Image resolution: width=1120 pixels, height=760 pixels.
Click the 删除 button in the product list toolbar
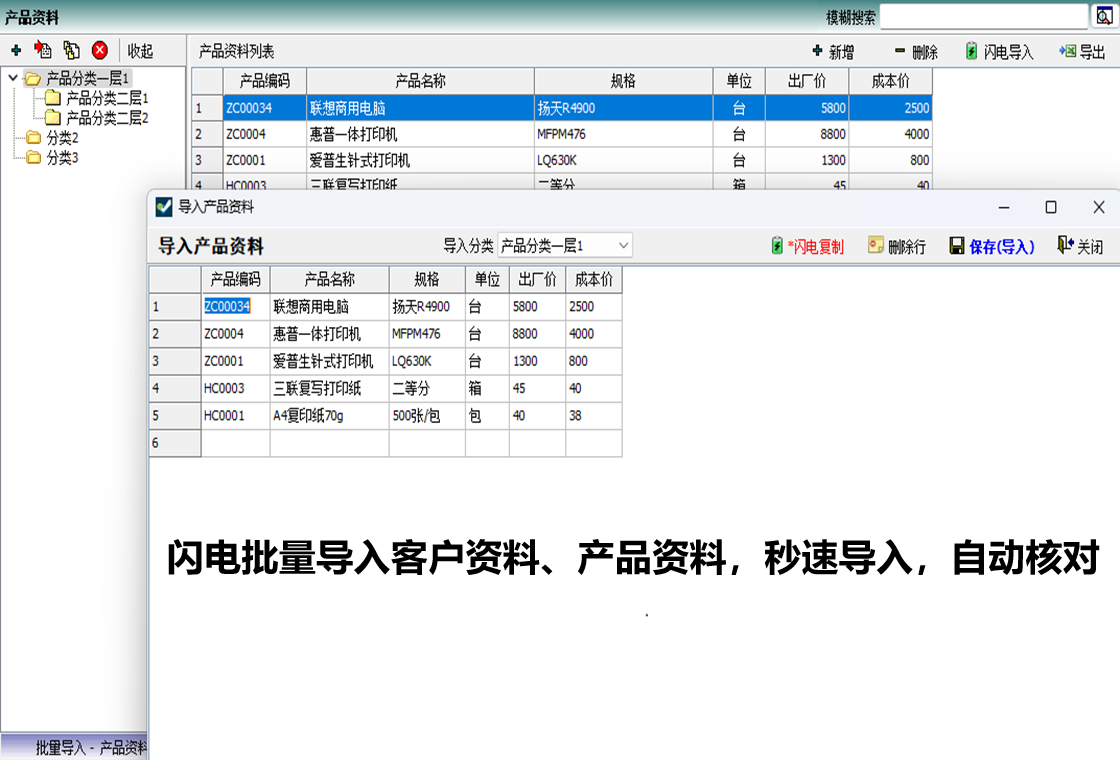coord(916,52)
